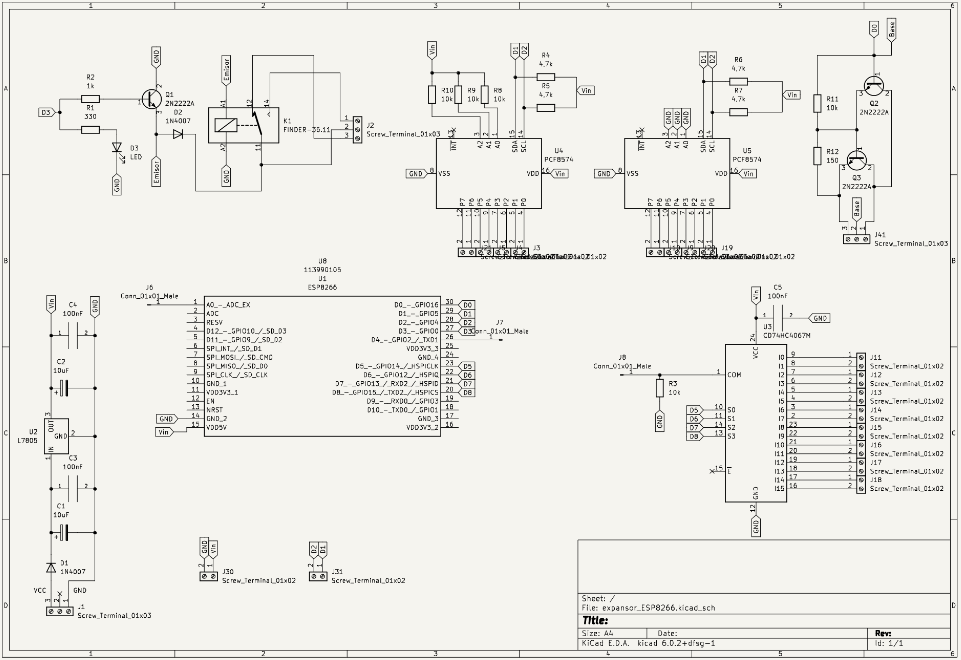Screen dimensions: 961x660
Task: Select the Q3 2N2222A transistor symbol
Action: 858,161
